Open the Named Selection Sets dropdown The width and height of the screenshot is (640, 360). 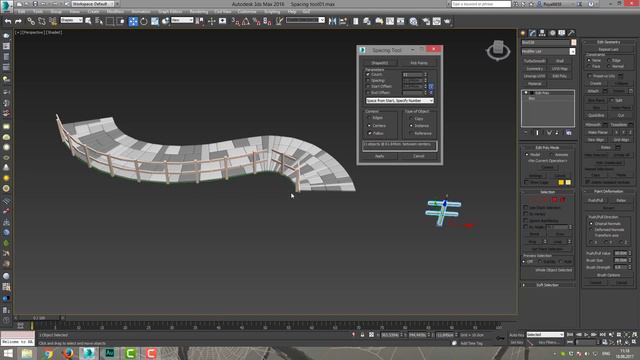305,20
